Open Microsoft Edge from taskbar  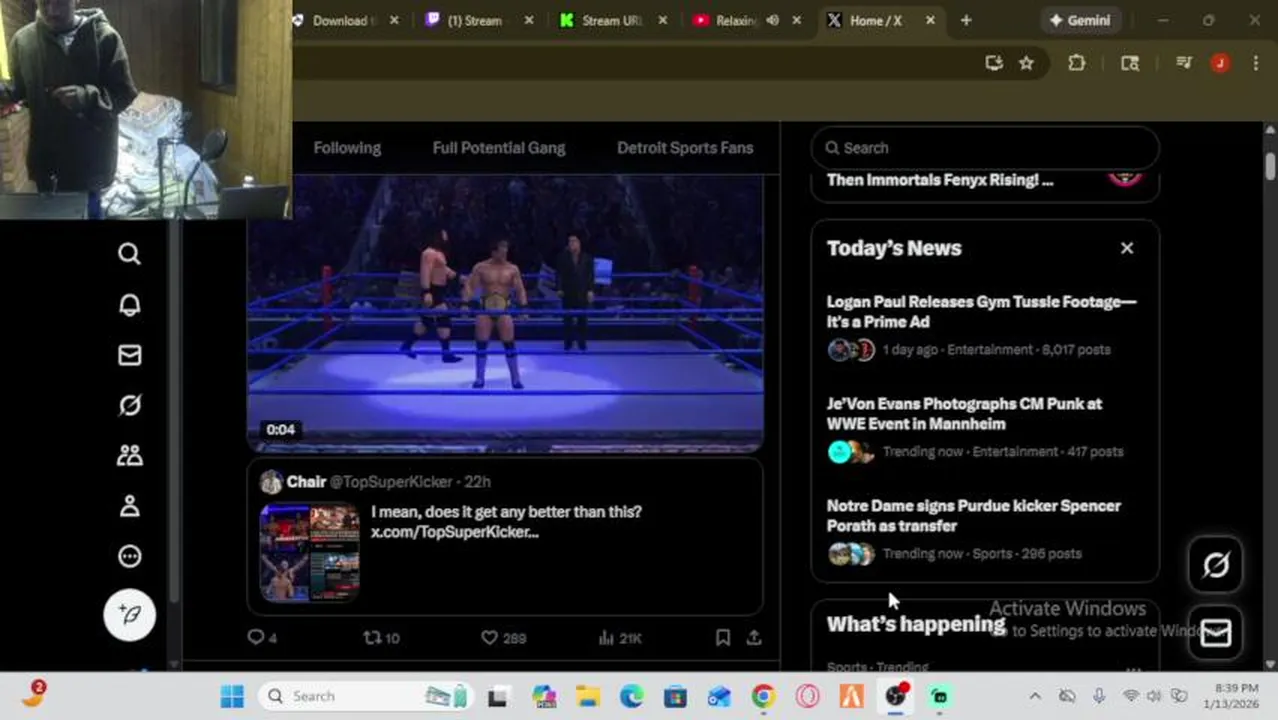coord(631,696)
